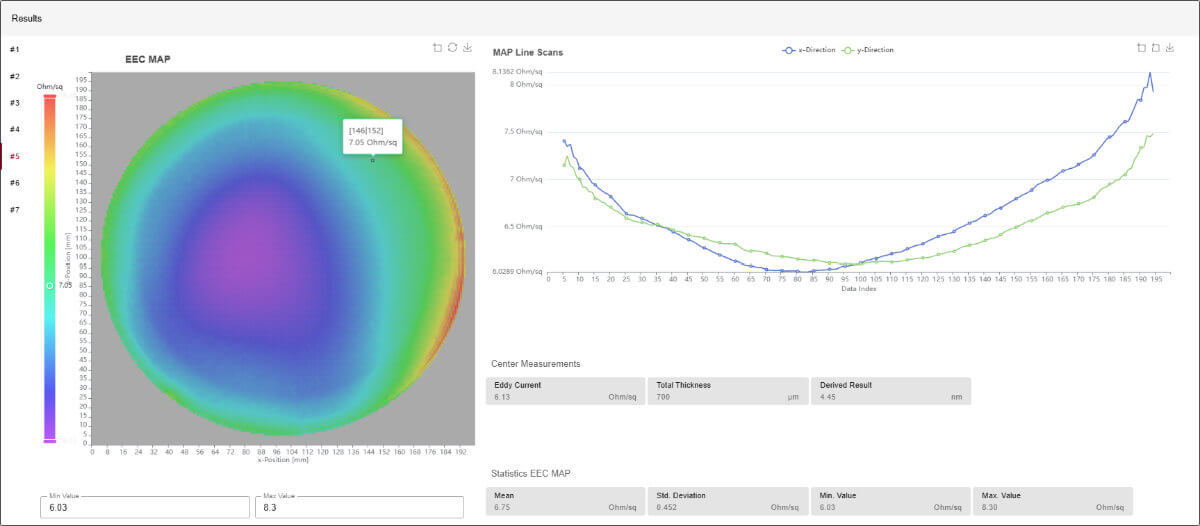
Task: Select measurement #1 in the list
Action: [x=15, y=49]
